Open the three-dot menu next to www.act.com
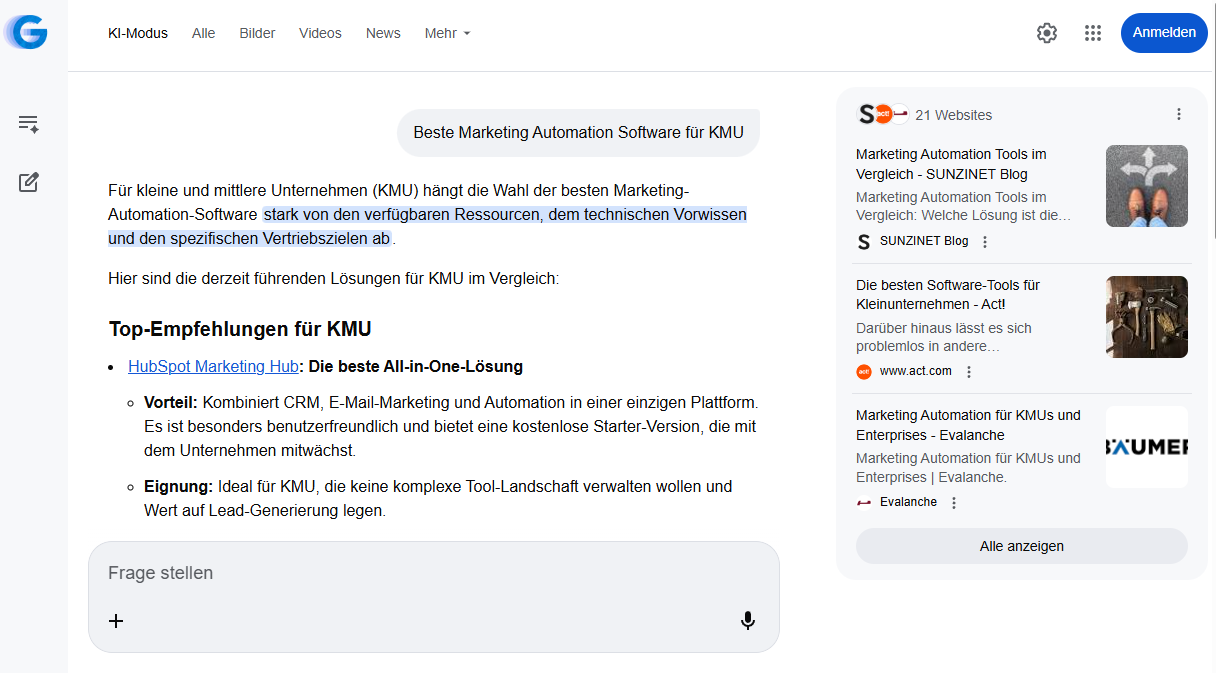This screenshot has height=673, width=1216. [968, 371]
